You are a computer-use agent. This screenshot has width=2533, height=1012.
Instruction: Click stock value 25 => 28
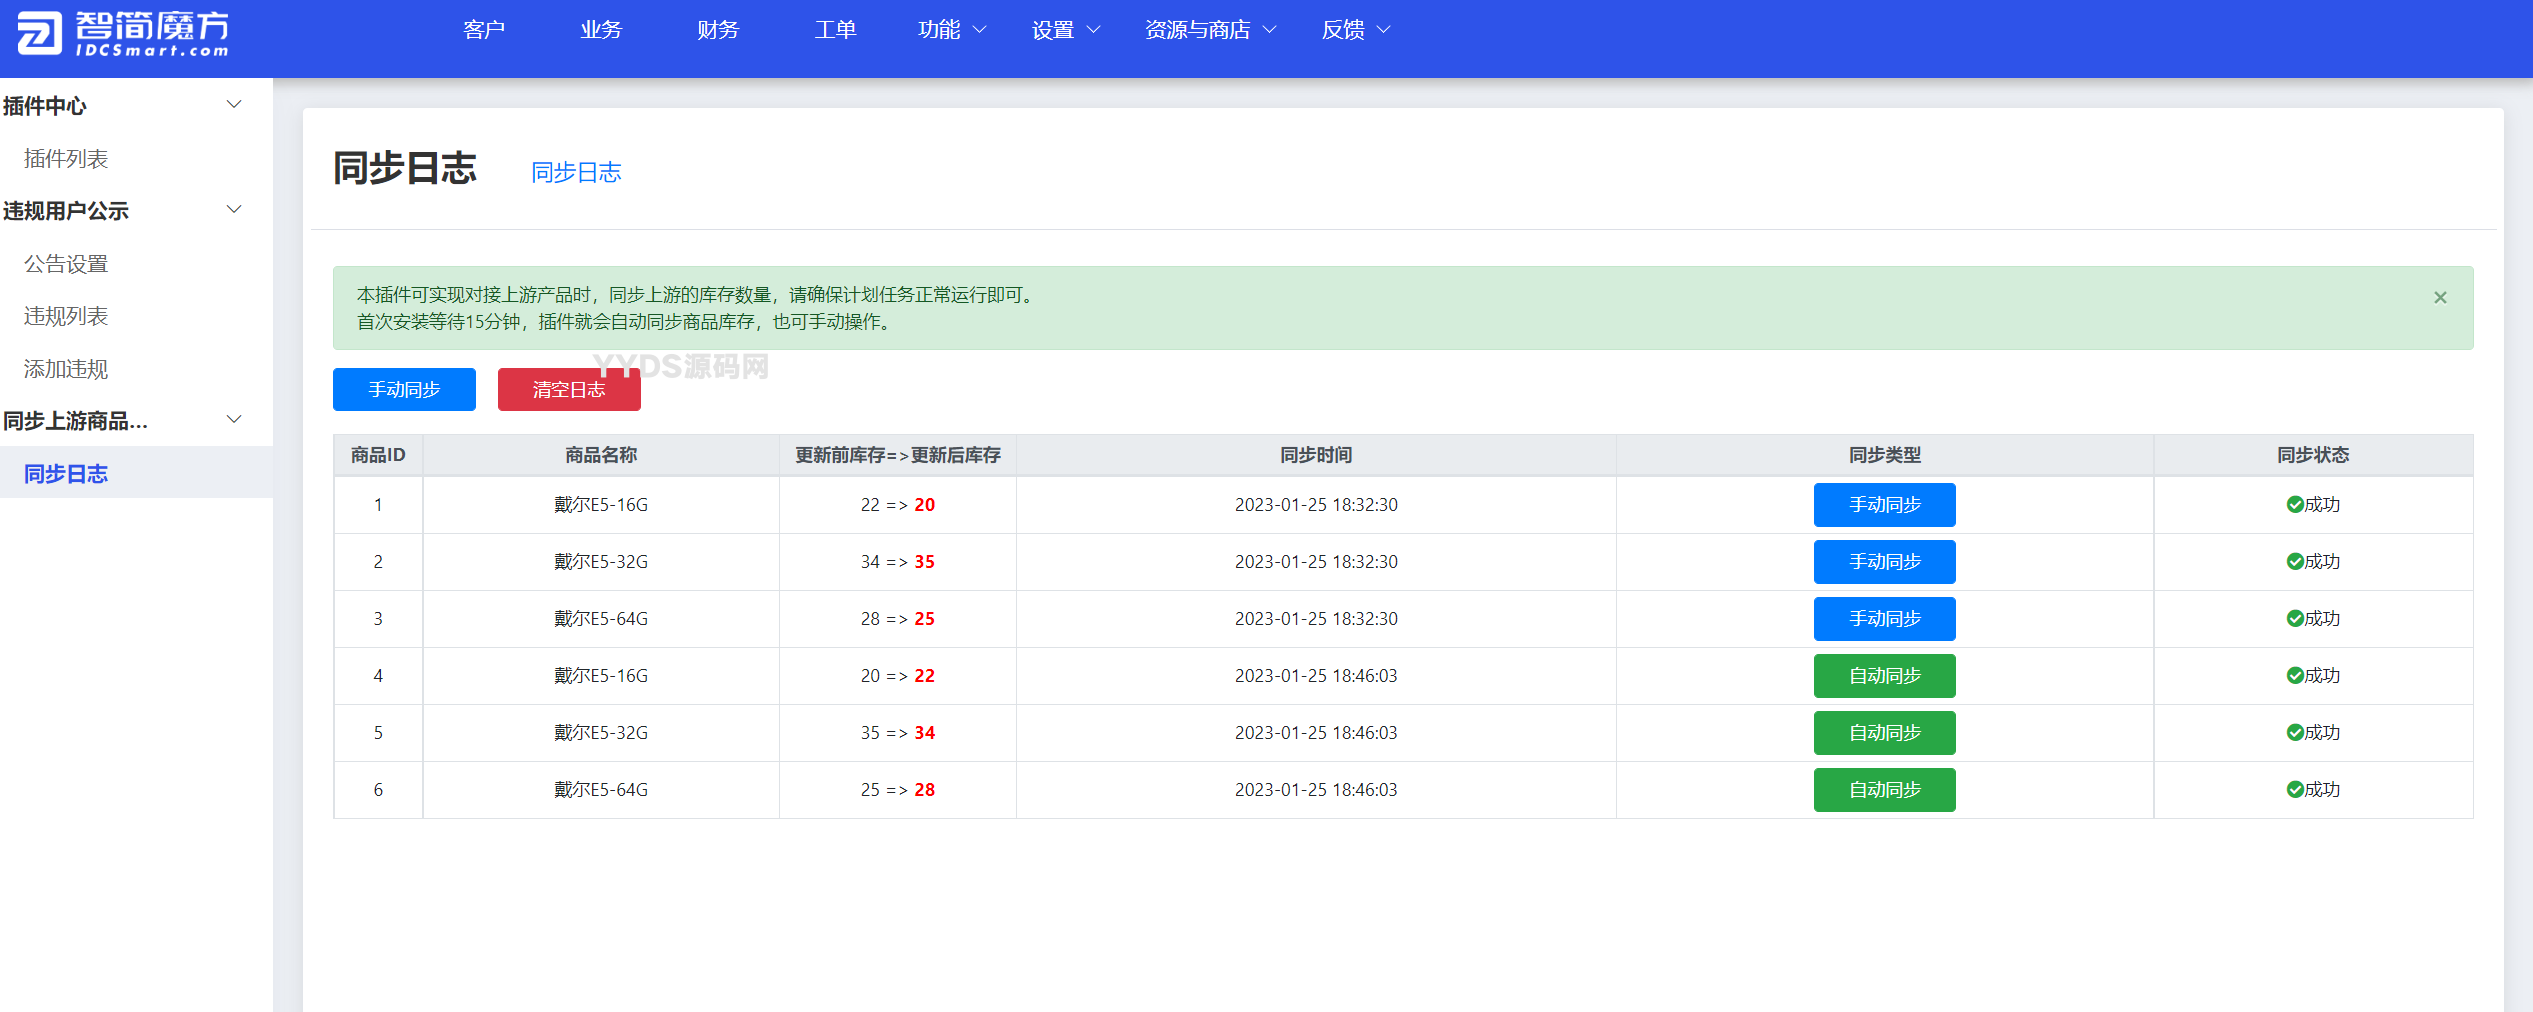tap(898, 790)
